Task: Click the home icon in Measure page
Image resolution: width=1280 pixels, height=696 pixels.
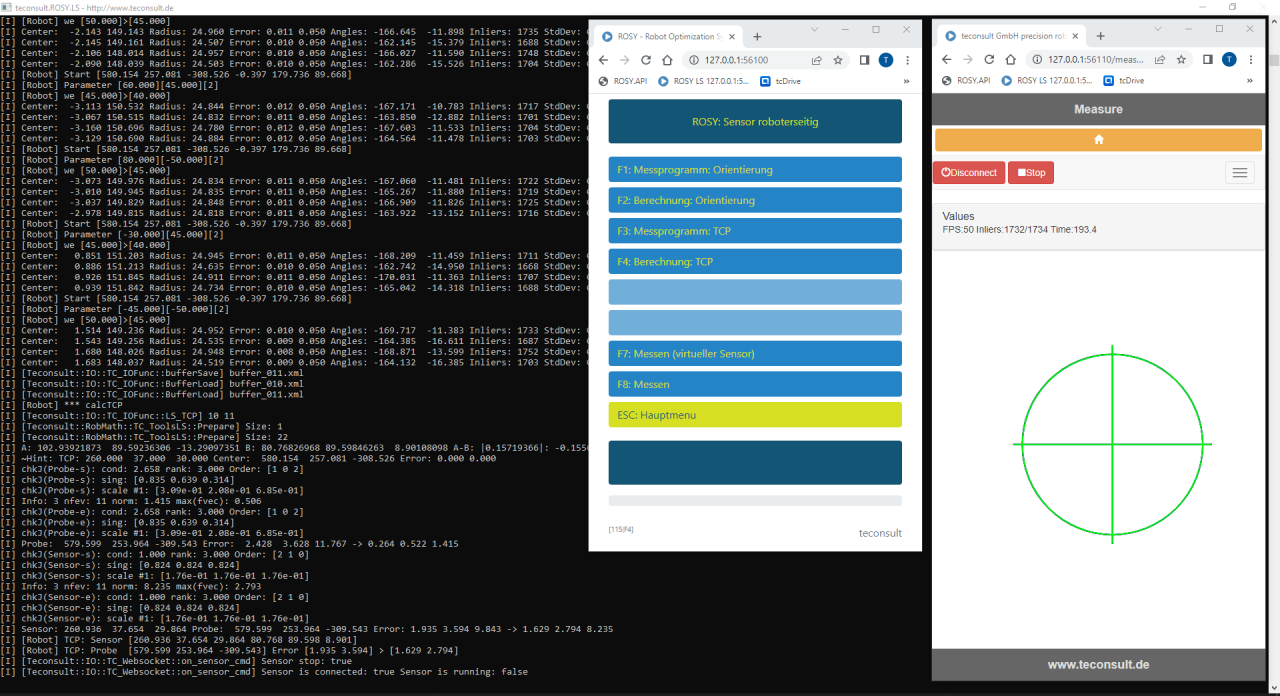Action: [x=1098, y=140]
